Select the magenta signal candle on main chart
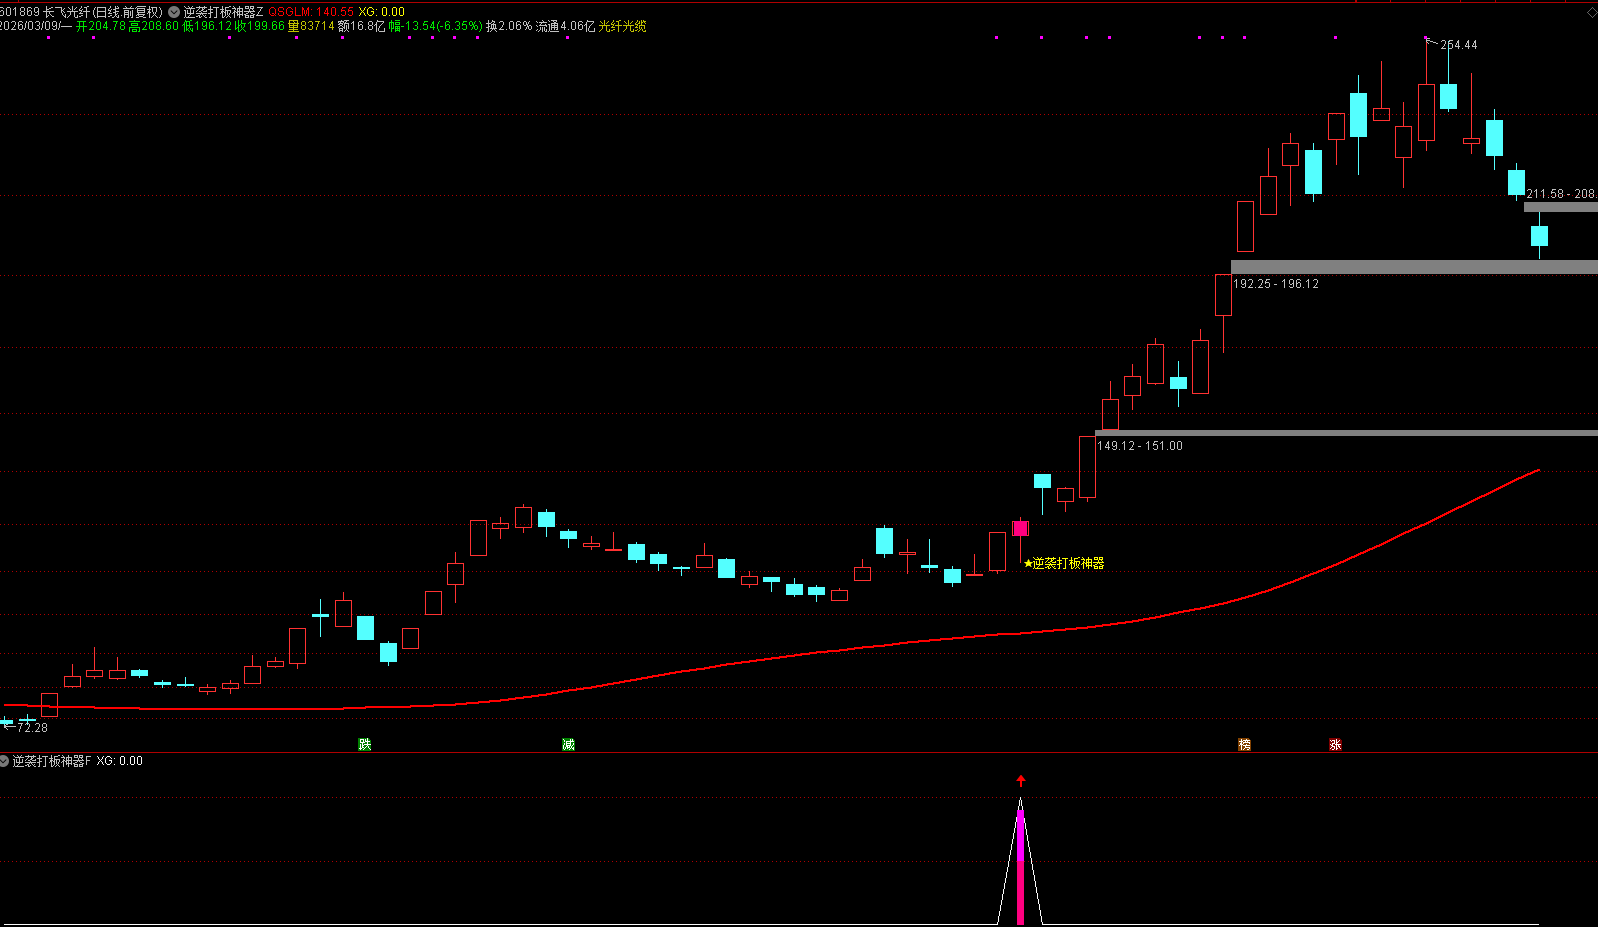Image resolution: width=1598 pixels, height=927 pixels. click(x=1020, y=528)
